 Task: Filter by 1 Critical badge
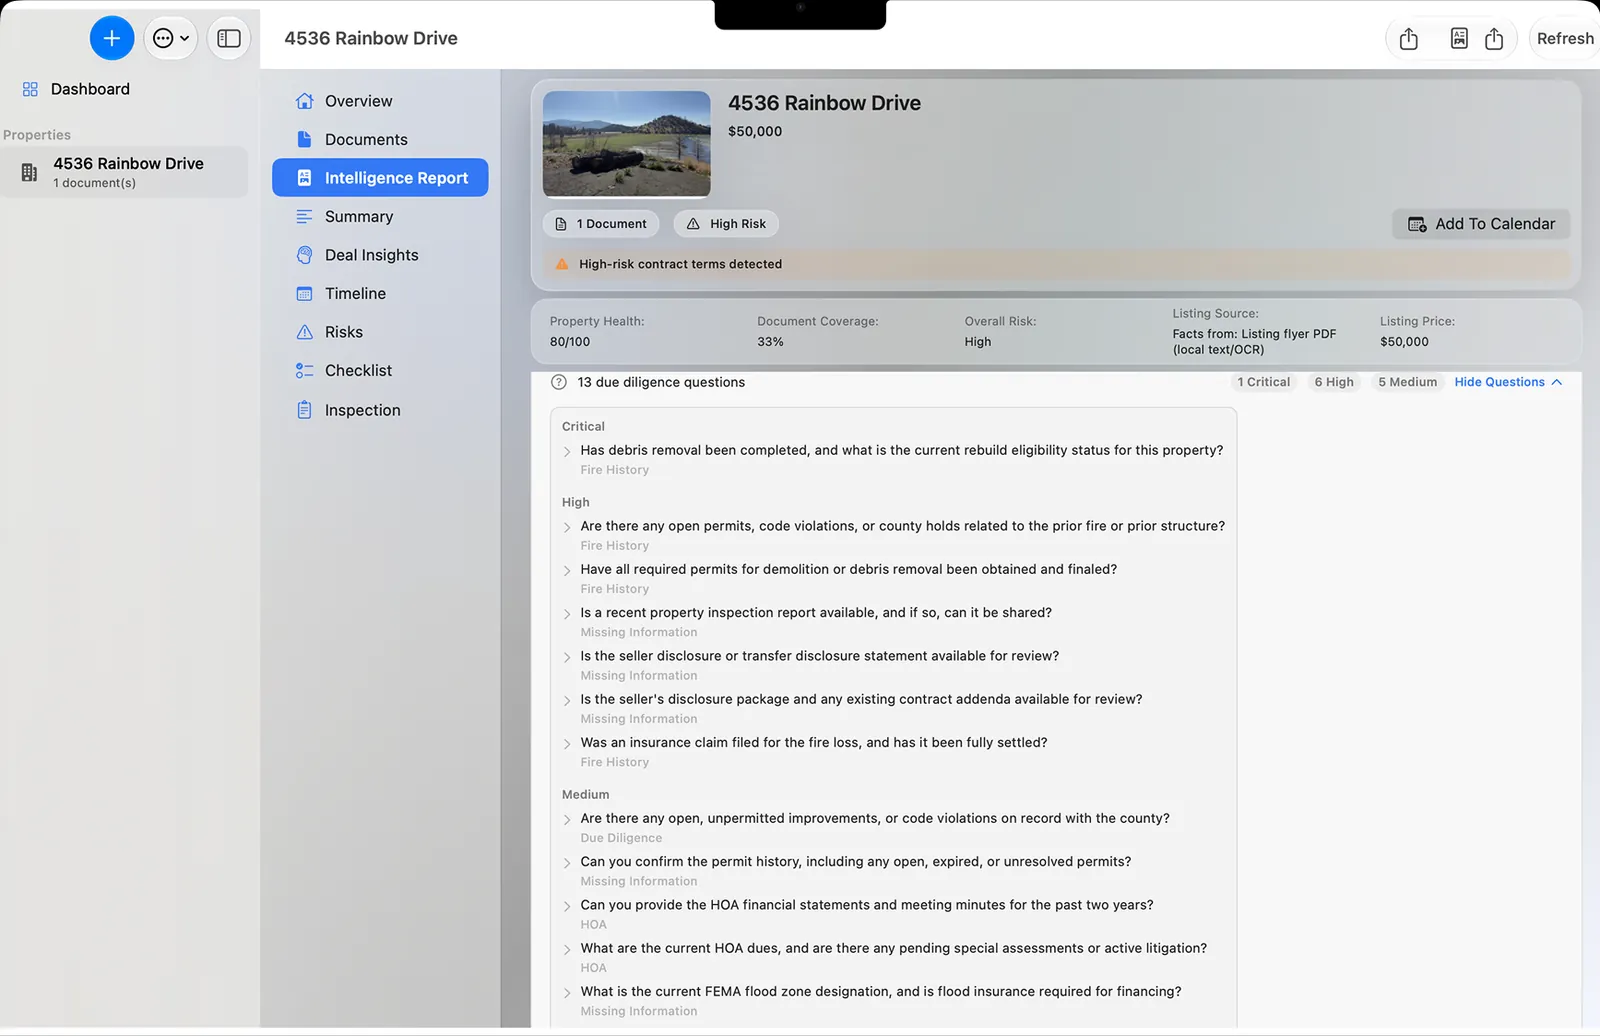pos(1264,382)
